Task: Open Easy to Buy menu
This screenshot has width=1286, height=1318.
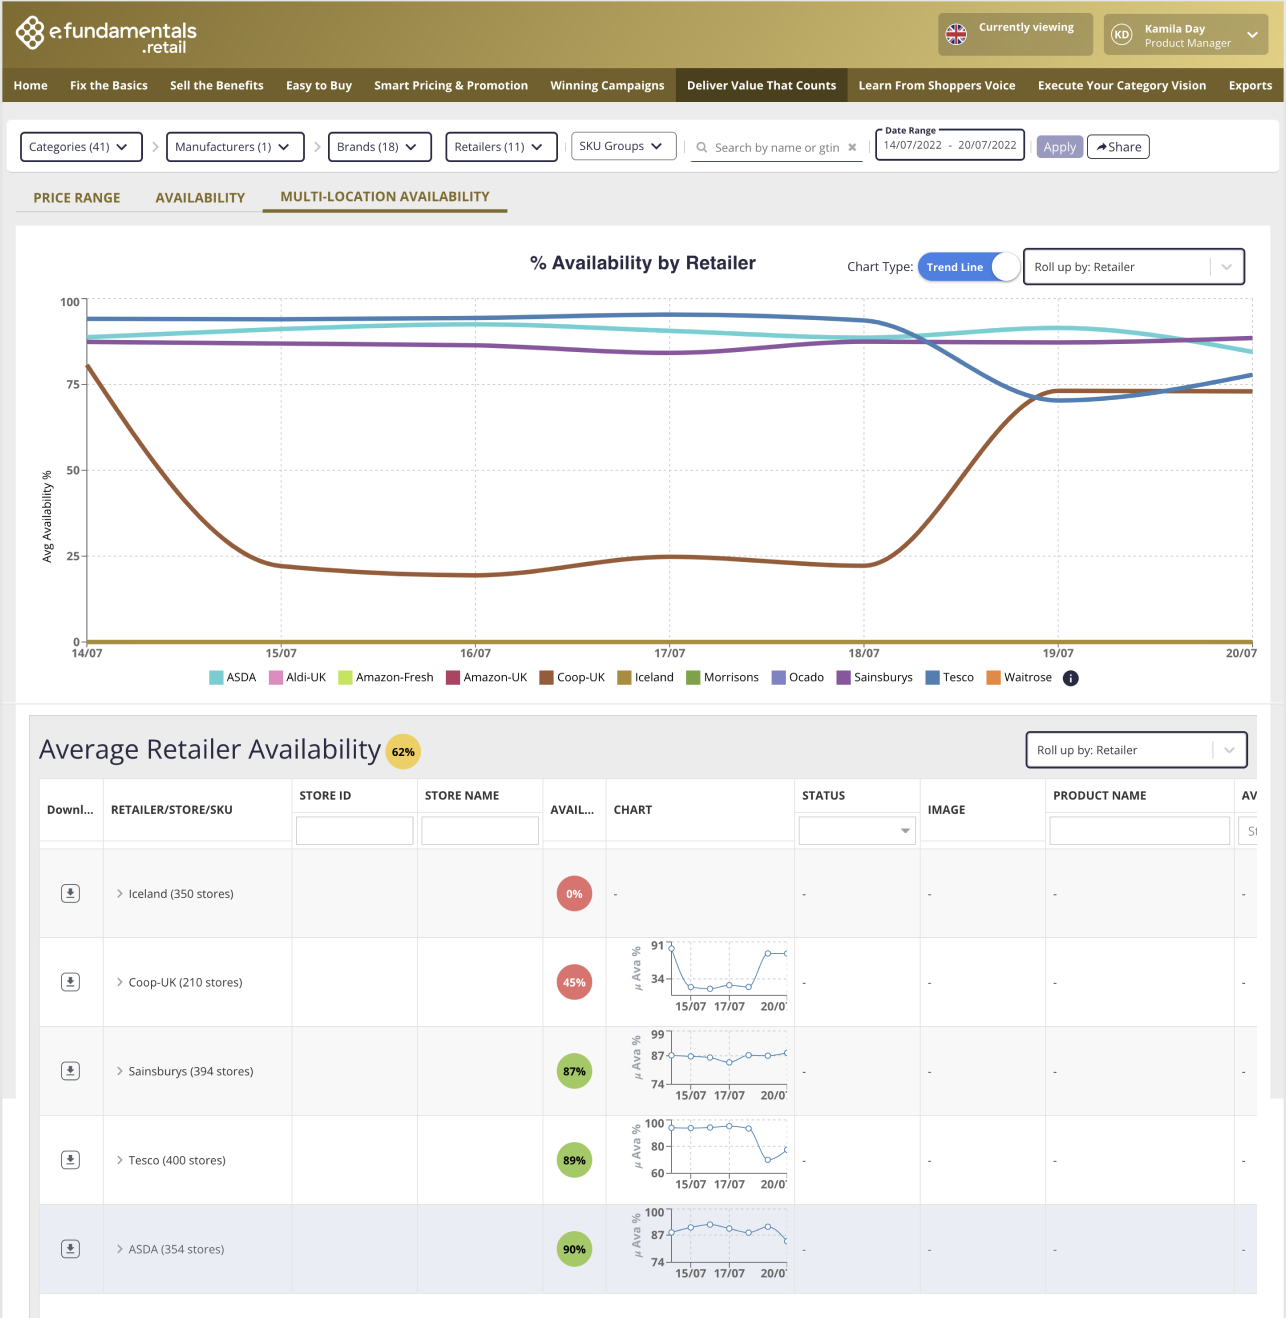Action: 319,86
